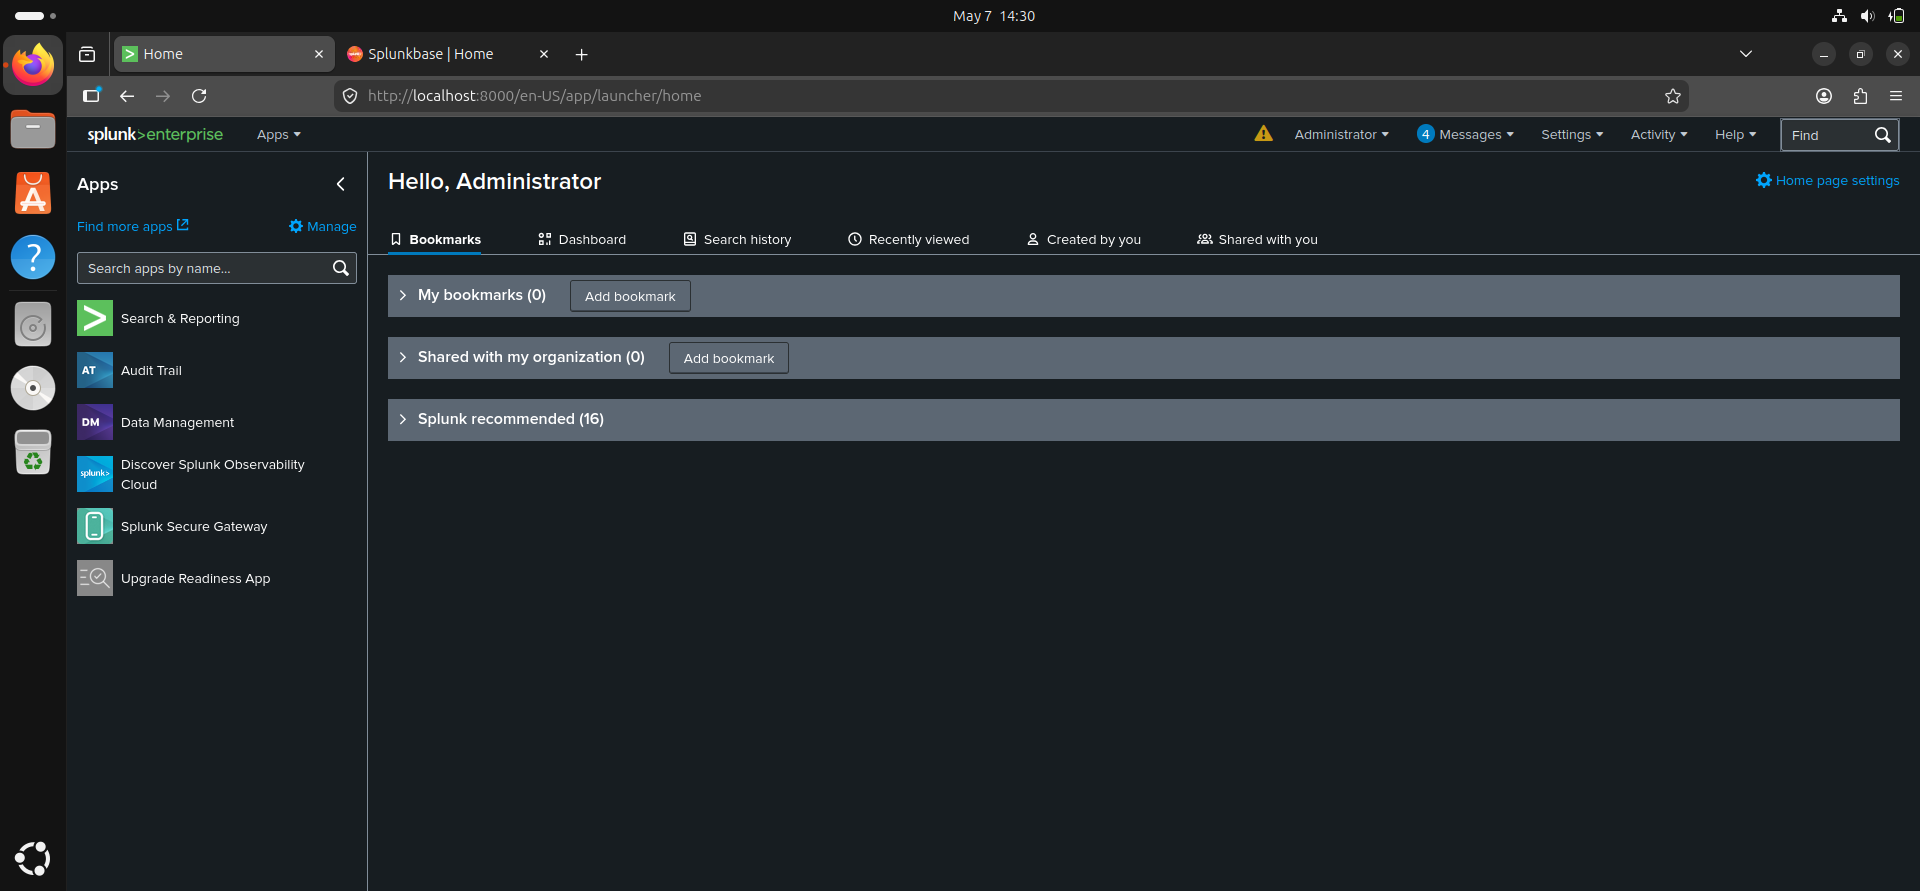Open the Manage apps link
Viewport: 1920px width, 891px height.
[x=323, y=226]
